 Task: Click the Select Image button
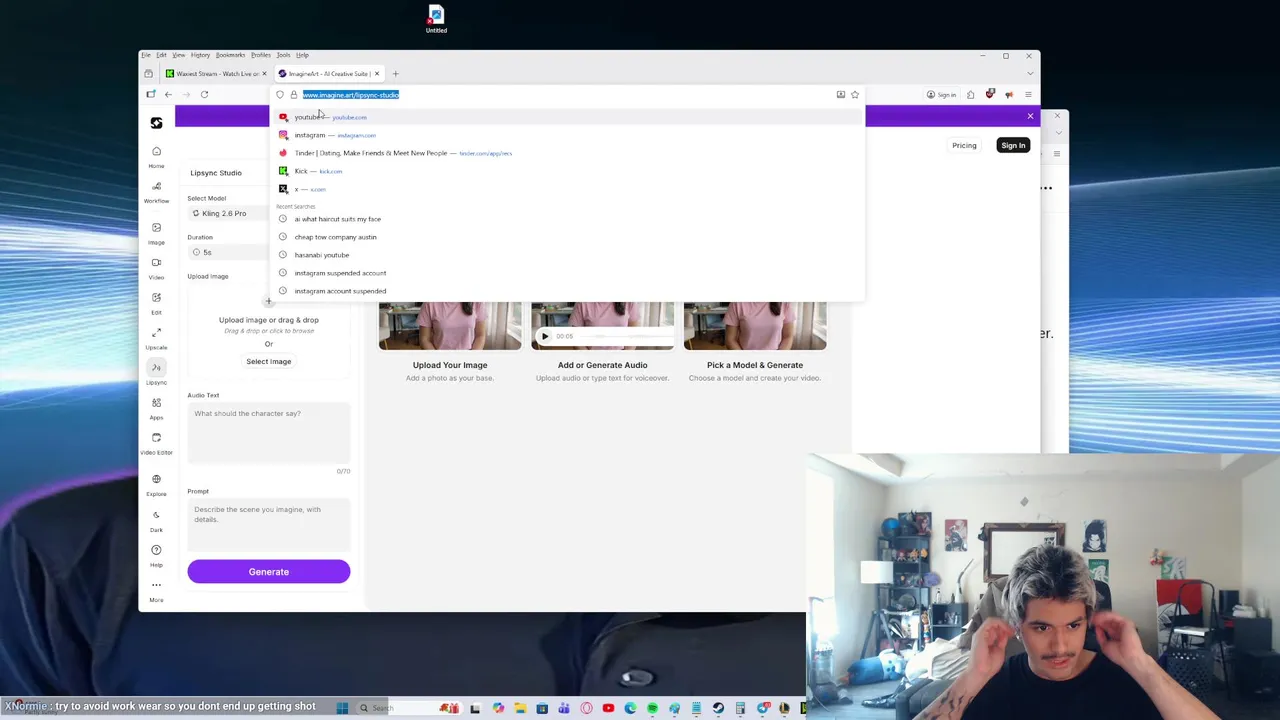pos(268,361)
